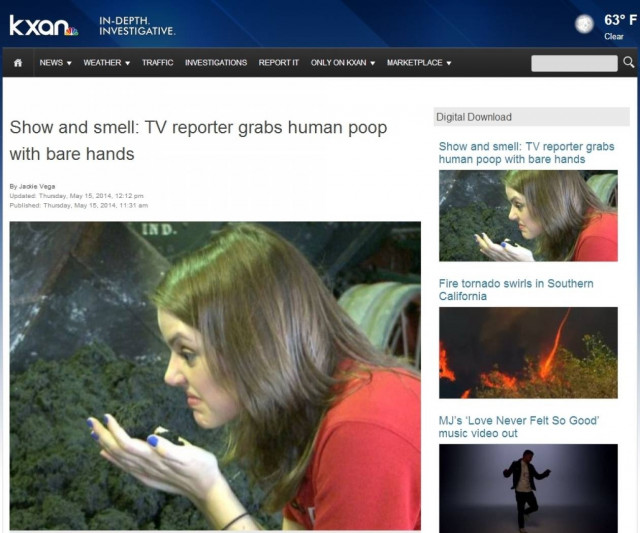Open the sidebar 'Show and smell' headline link
Image resolution: width=640 pixels, height=533 pixels.
[526, 153]
